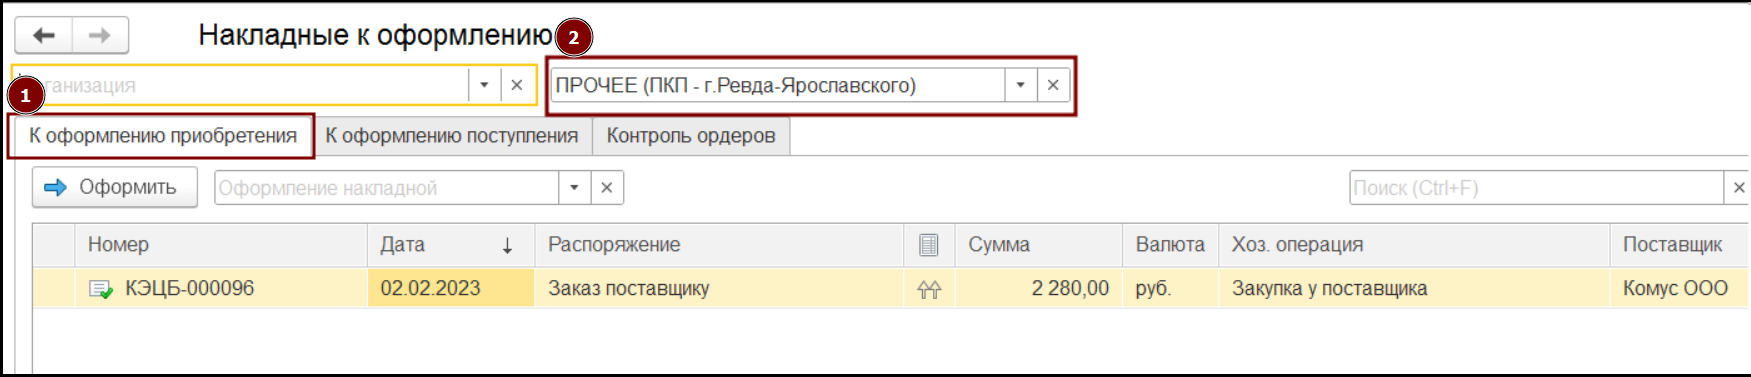Screen dimensions: 1751x377
Task: Expand the organization dropdown
Action: click(484, 85)
